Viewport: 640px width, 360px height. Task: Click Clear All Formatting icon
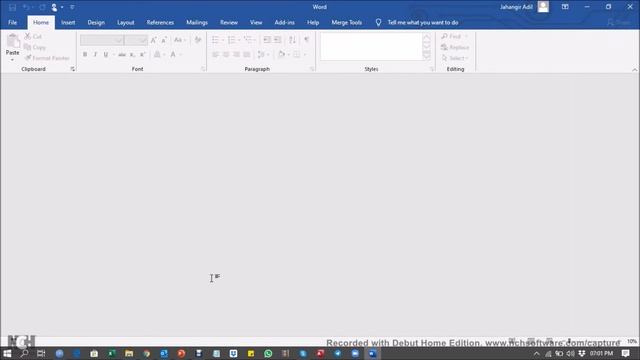point(198,40)
